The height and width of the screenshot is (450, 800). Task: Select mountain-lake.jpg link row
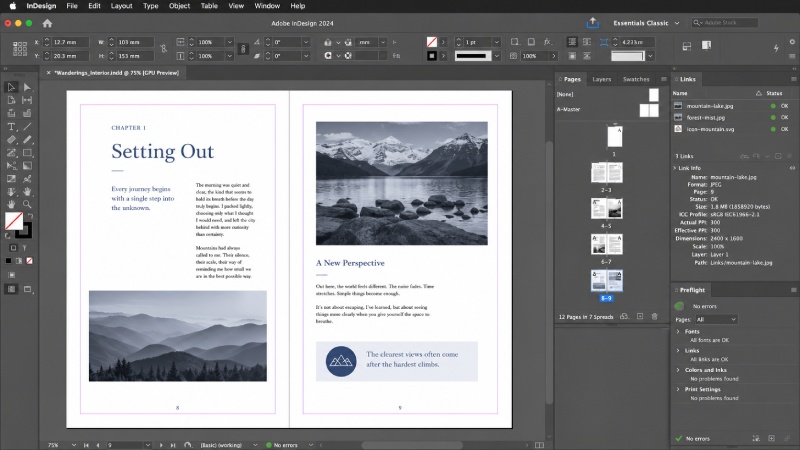pos(734,106)
